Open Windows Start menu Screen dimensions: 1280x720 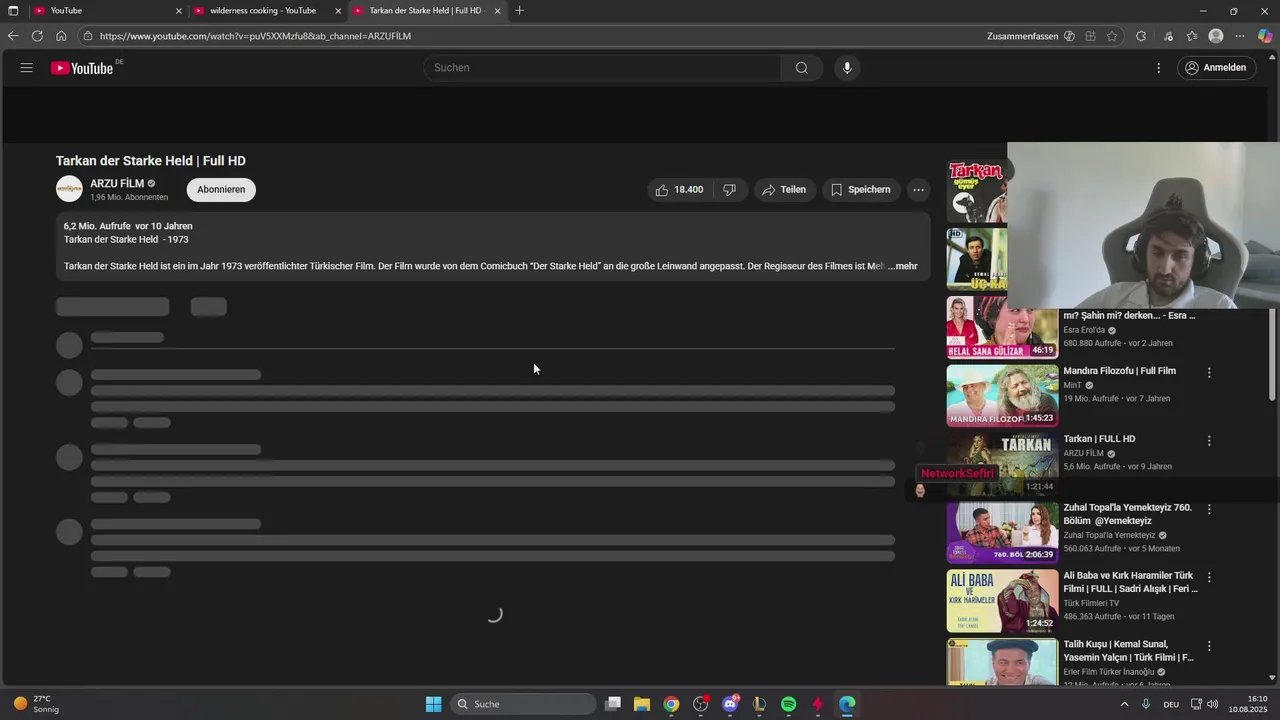433,704
